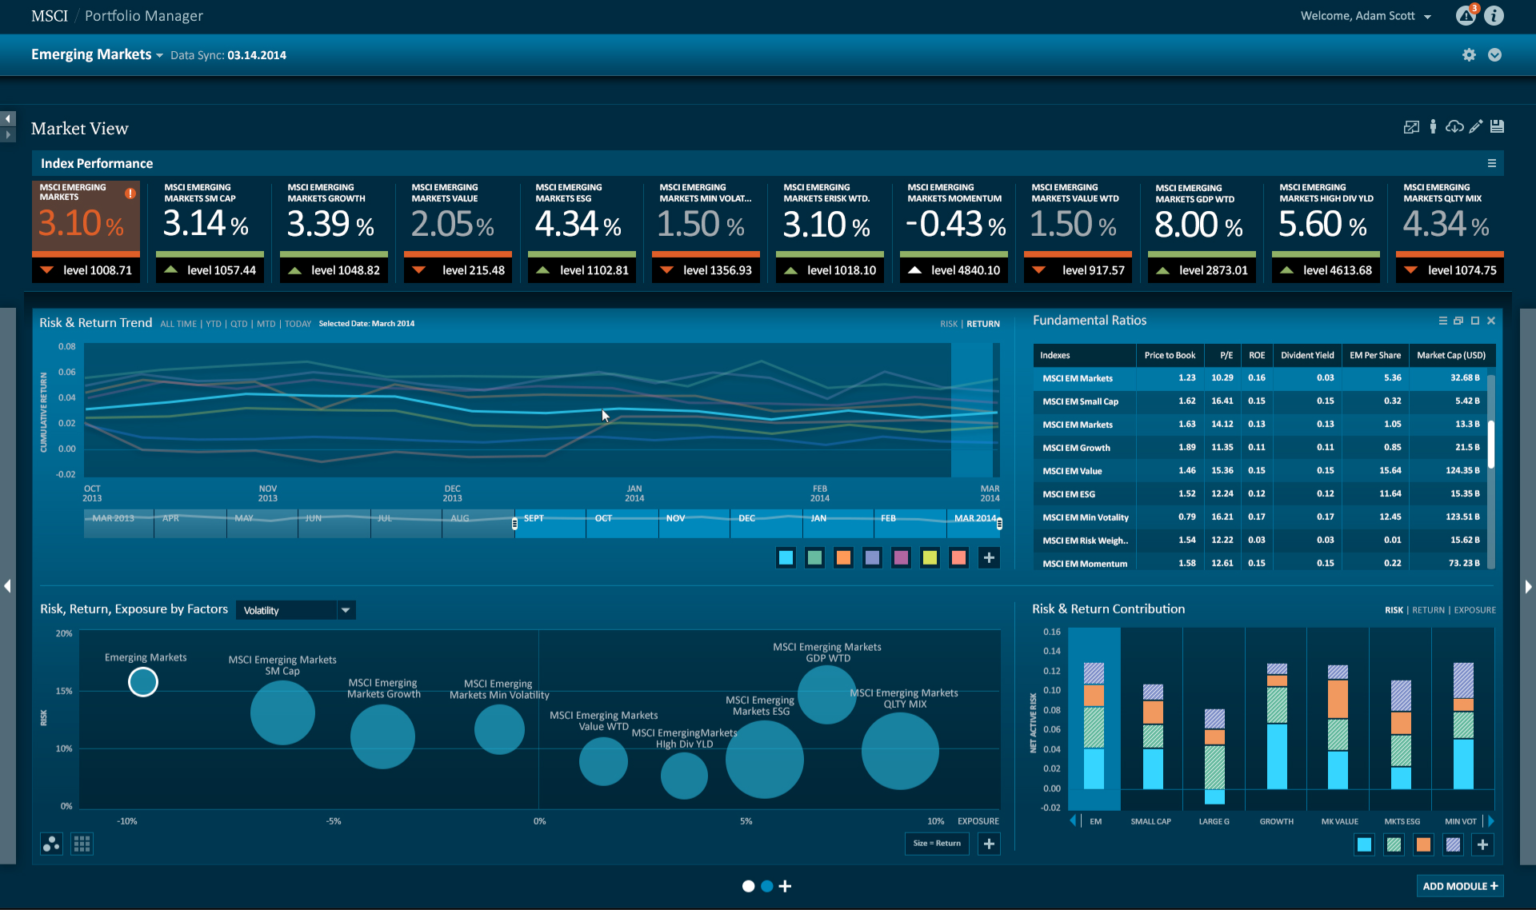Open the info icon in header

coord(1494,15)
